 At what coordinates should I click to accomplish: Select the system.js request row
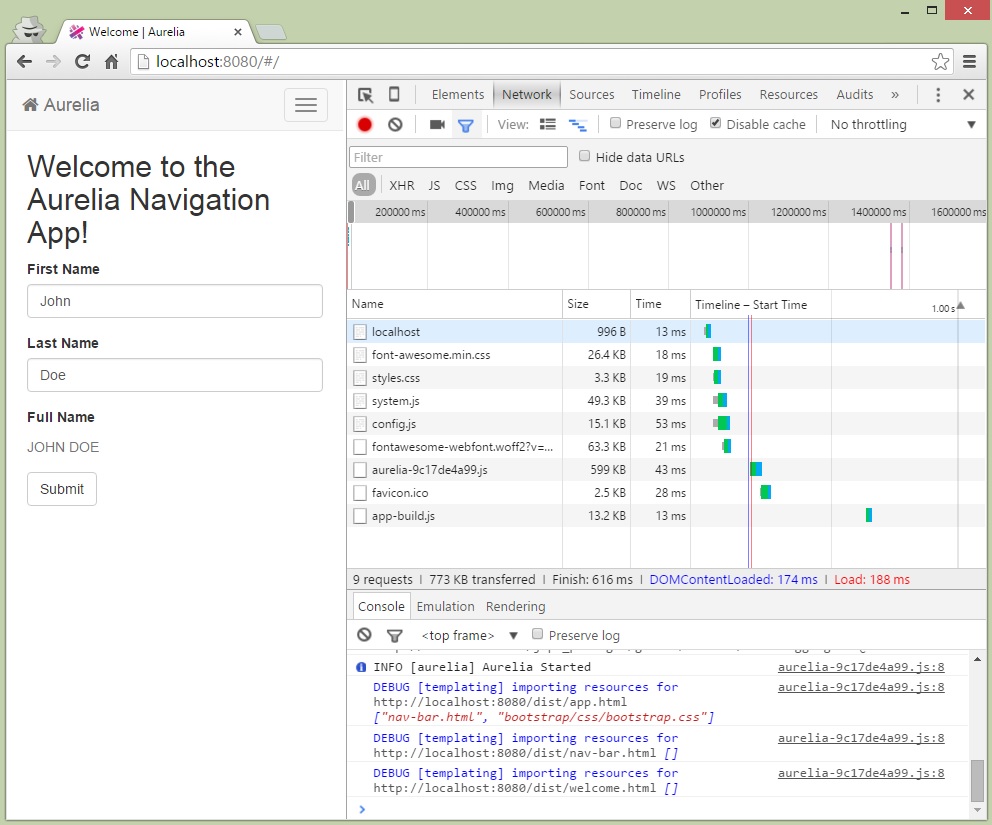click(x=666, y=401)
